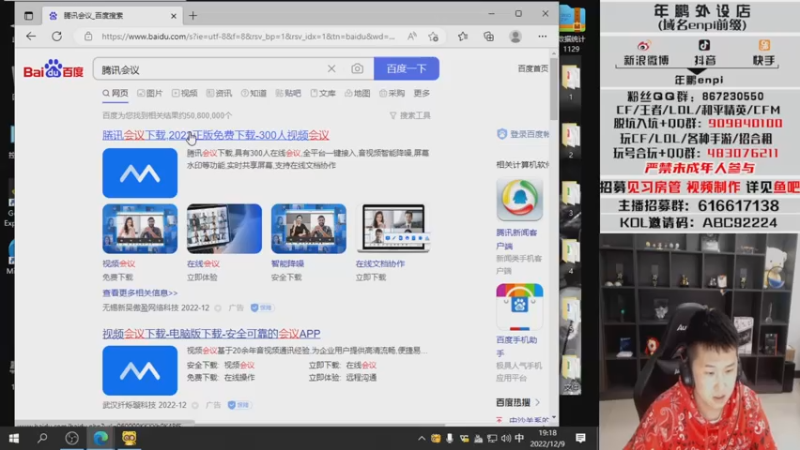The height and width of the screenshot is (450, 800).
Task: Open the volume speaker icon in the tray
Action: pos(506,438)
